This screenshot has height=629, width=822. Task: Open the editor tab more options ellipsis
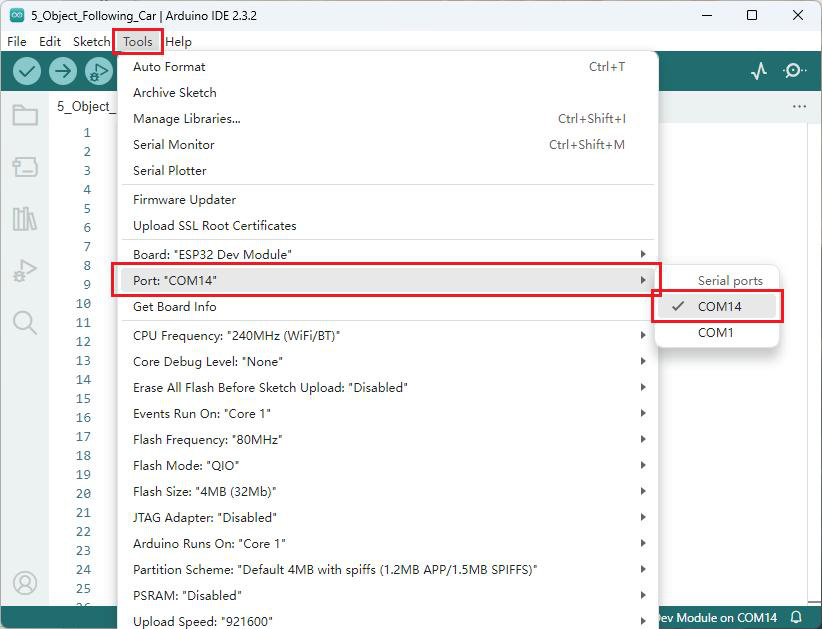799,106
